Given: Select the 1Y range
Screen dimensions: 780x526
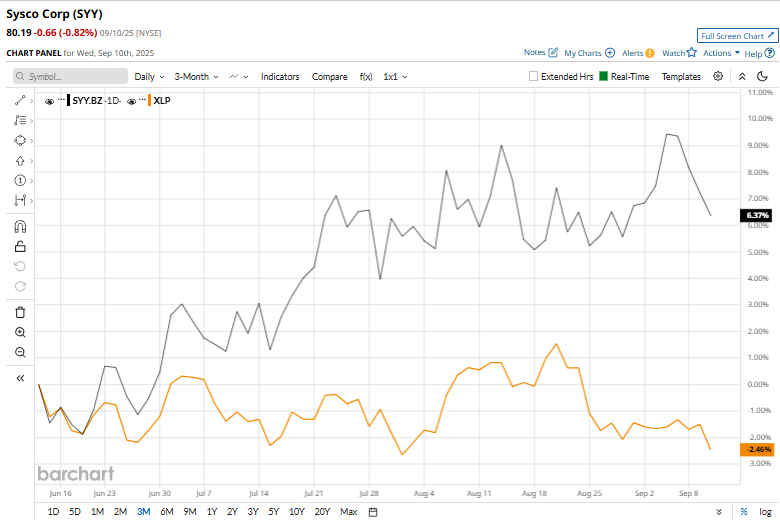Looking at the screenshot, I should (x=212, y=512).
